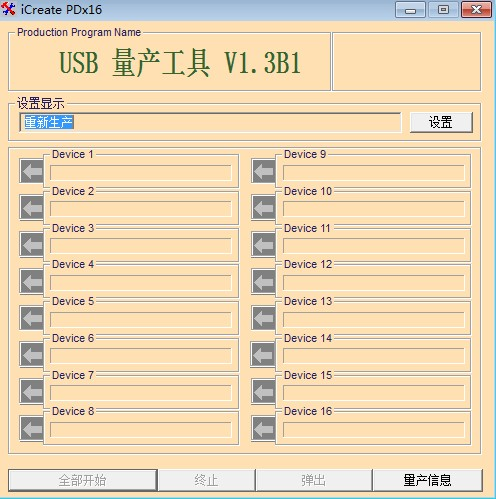The image size is (496, 499).
Task: Click the 终止 stop button
Action: 206,480
